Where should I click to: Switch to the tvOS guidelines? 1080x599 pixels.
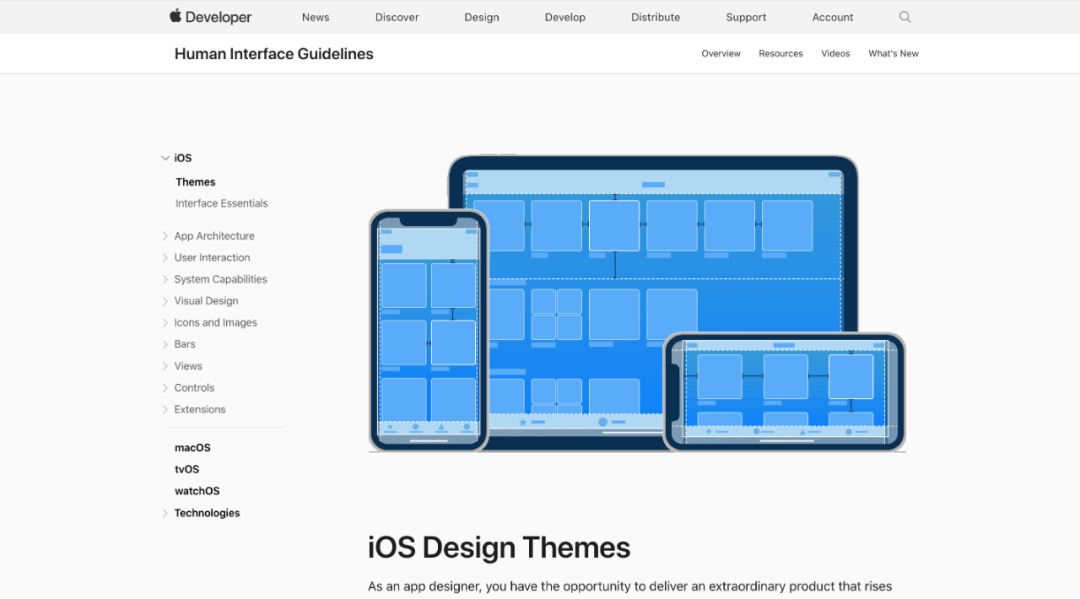coord(187,469)
